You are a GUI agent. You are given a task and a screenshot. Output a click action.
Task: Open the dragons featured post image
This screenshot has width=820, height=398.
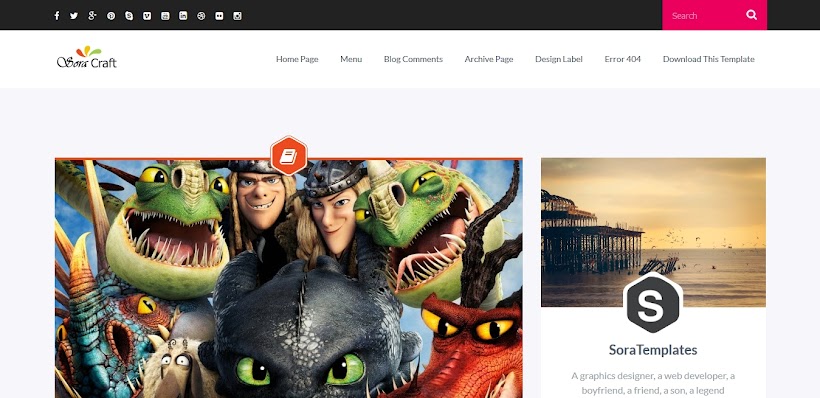[x=289, y=278]
